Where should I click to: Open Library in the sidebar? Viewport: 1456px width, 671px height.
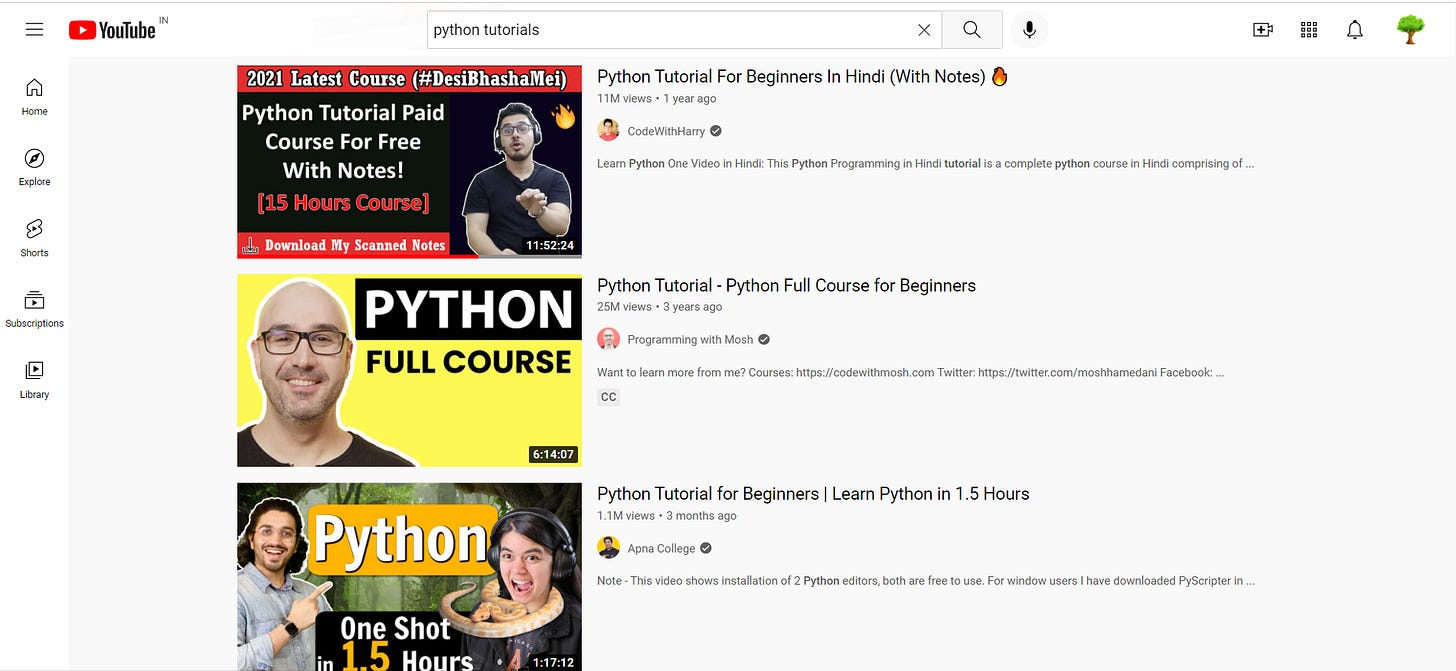(34, 381)
